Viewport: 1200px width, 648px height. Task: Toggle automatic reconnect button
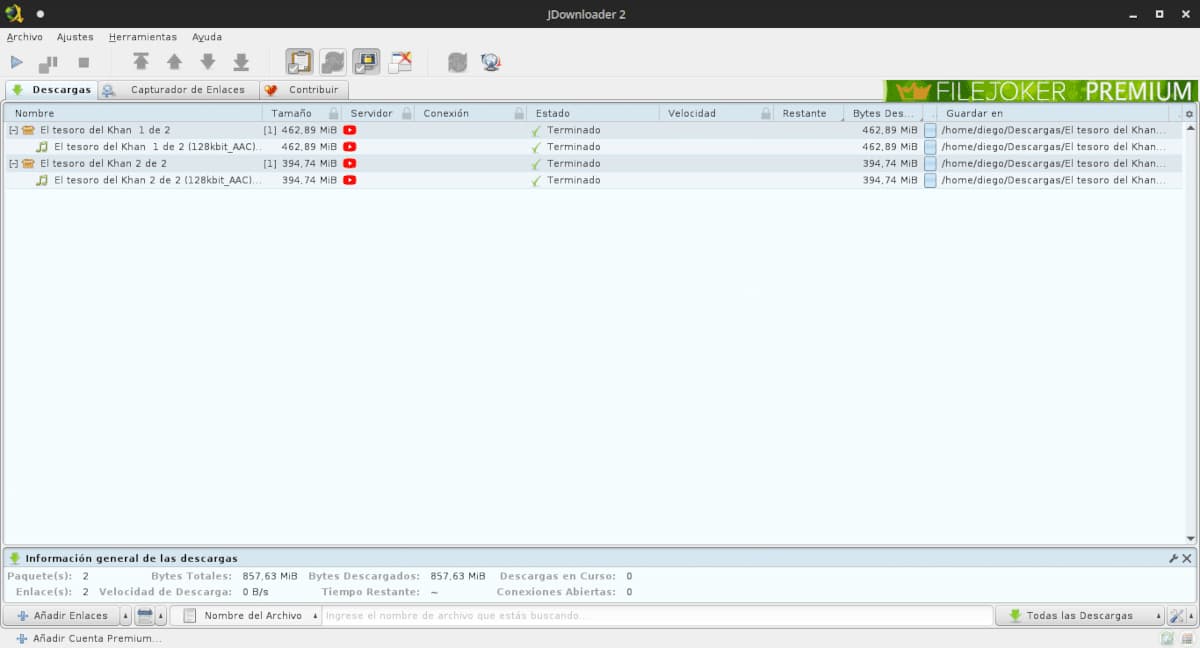pyautogui.click(x=333, y=62)
